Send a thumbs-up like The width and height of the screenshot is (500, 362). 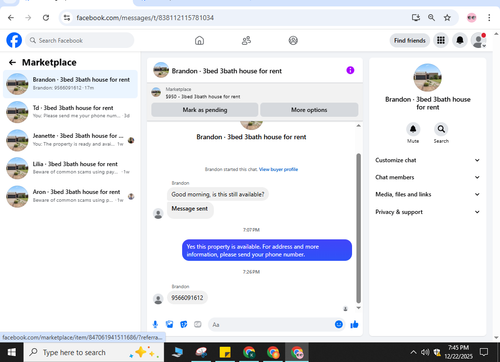coord(354,324)
